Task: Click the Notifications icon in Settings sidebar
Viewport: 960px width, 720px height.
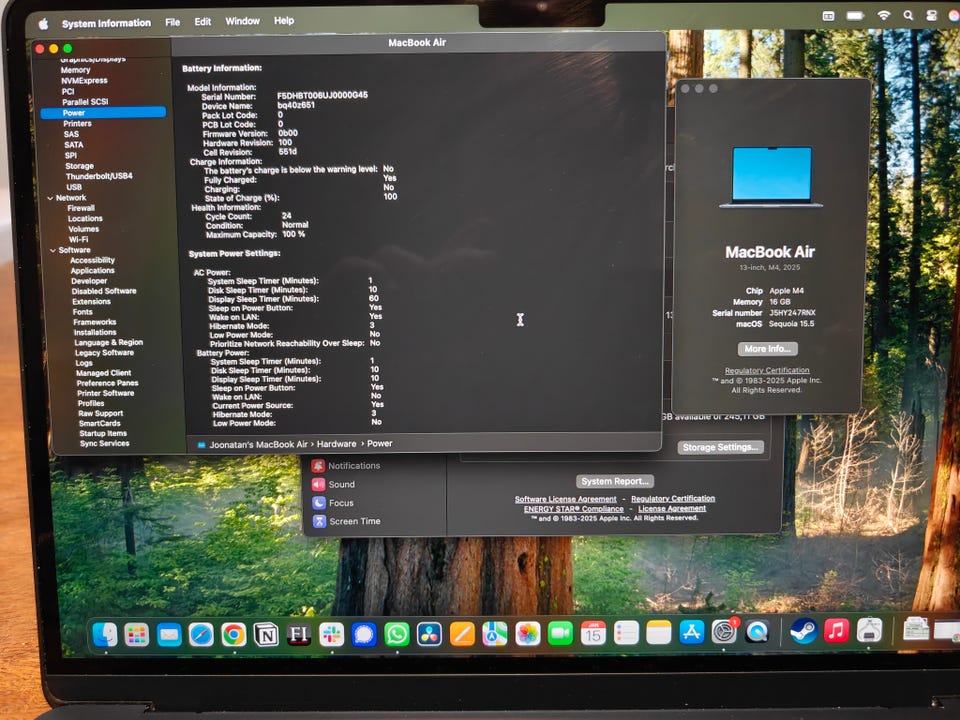Action: [x=318, y=466]
